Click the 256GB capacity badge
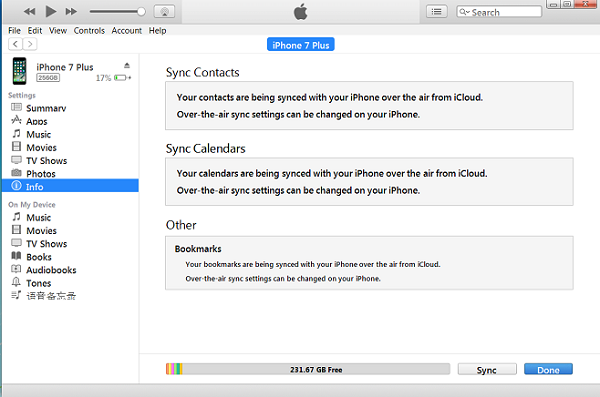This screenshot has width=600, height=397. click(x=48, y=78)
